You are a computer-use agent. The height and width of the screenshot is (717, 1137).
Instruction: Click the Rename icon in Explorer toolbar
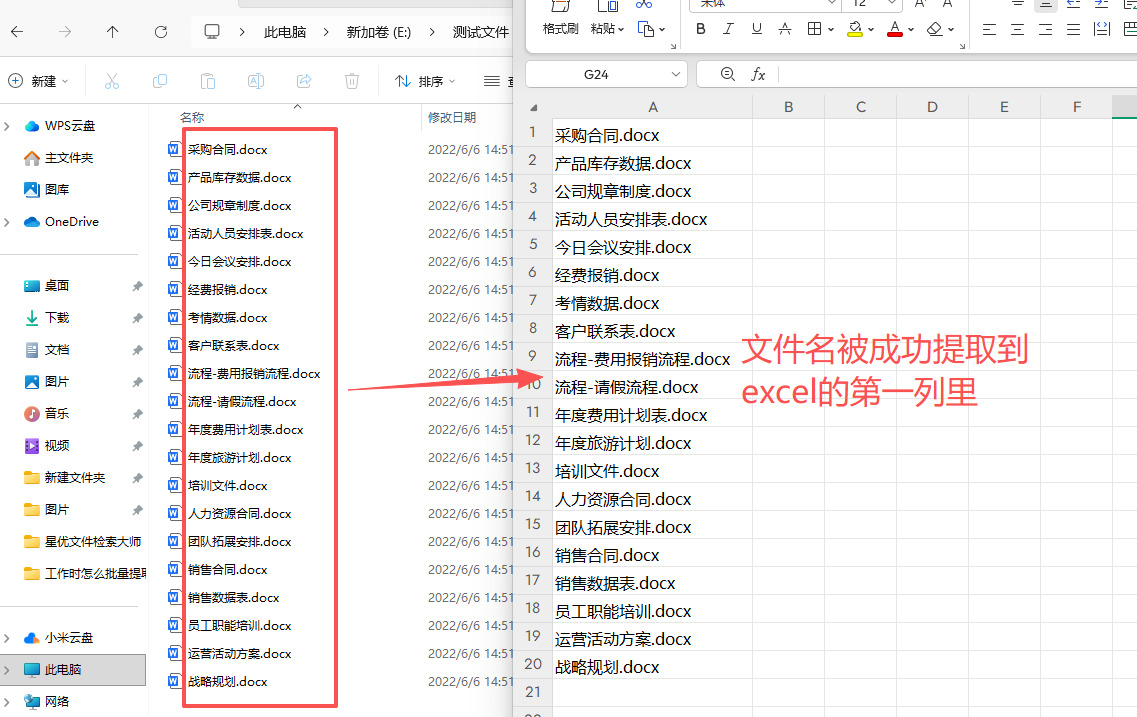tap(256, 81)
